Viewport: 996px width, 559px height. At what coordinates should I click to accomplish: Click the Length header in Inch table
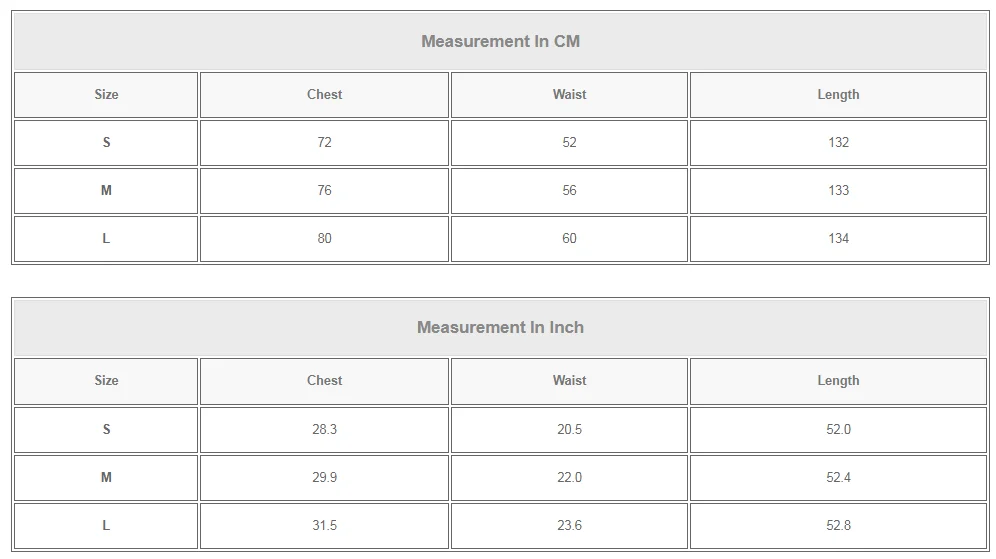[x=838, y=380]
